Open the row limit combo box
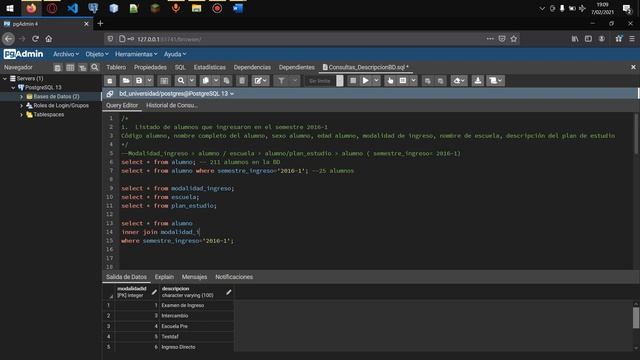The image size is (640, 360). [x=325, y=81]
